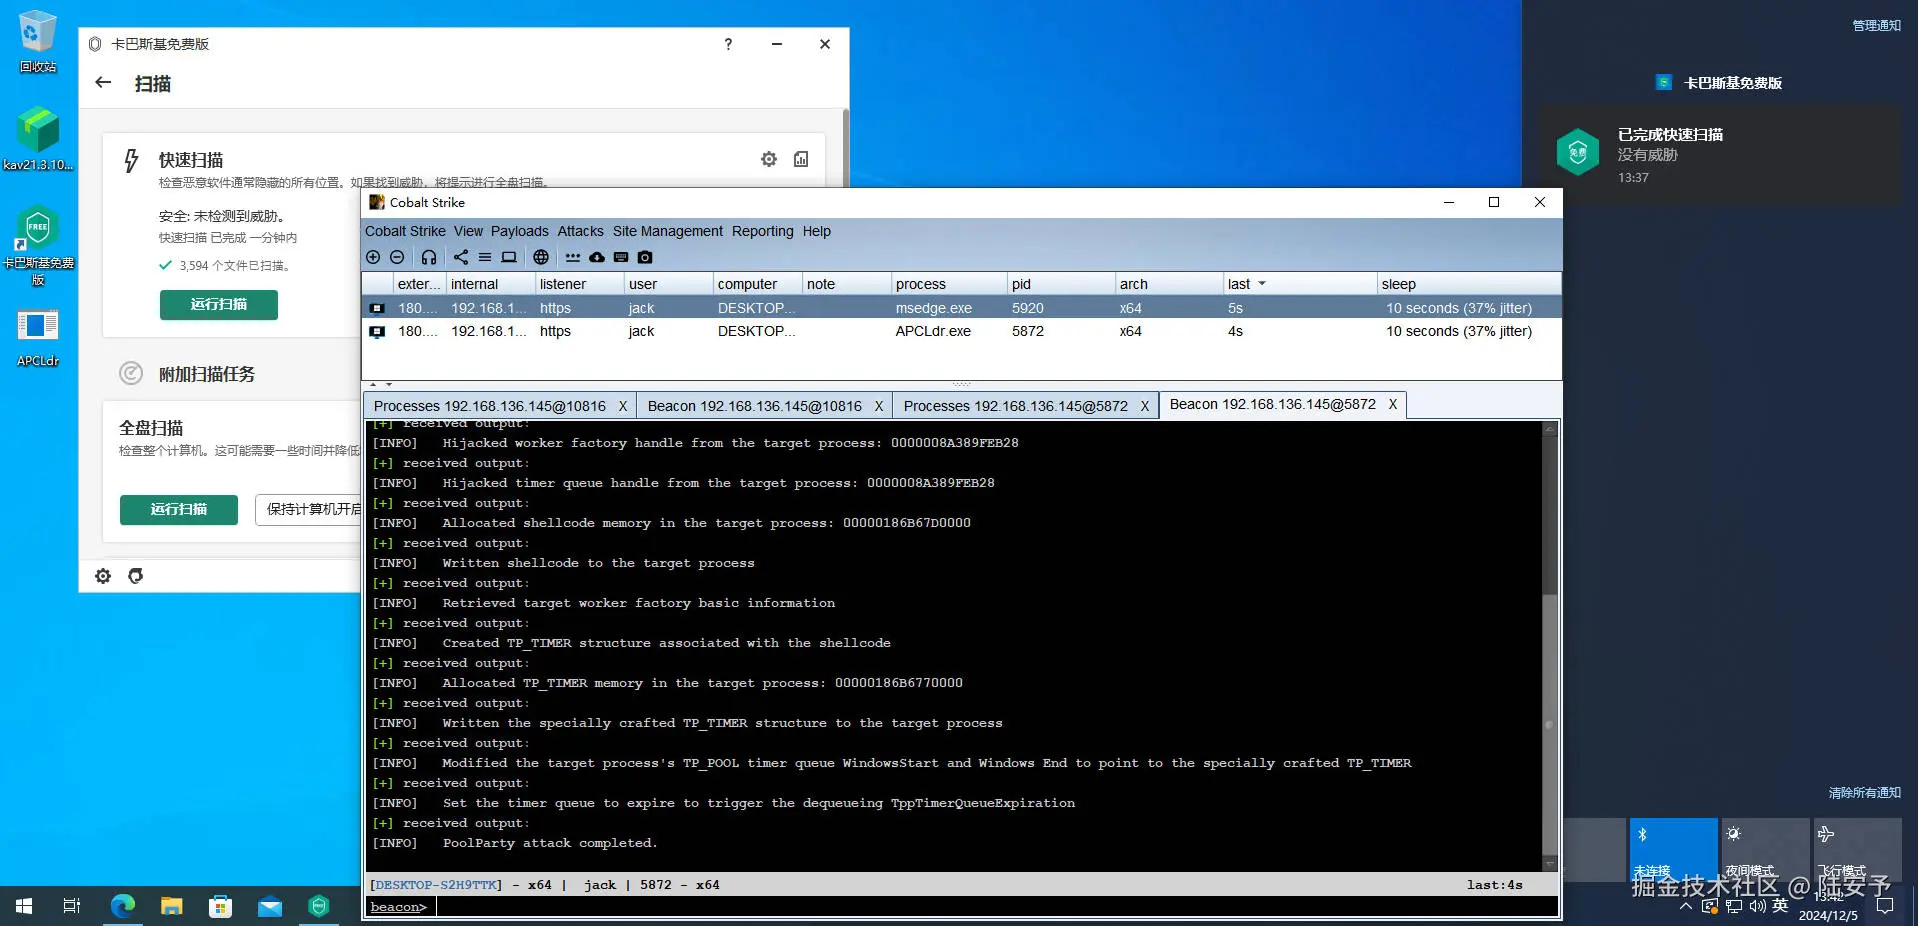
Task: Open quick scan settings gear in Kaspersky
Action: [769, 159]
